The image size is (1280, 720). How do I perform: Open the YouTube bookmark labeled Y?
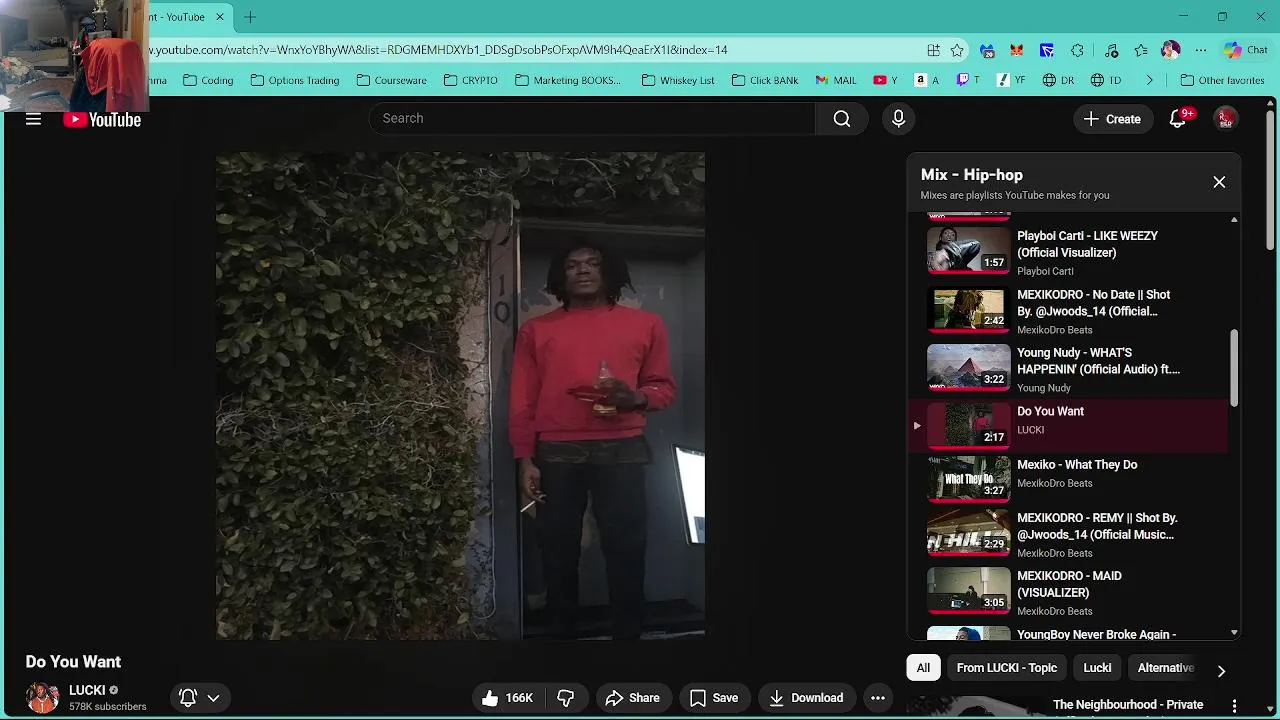pos(885,80)
